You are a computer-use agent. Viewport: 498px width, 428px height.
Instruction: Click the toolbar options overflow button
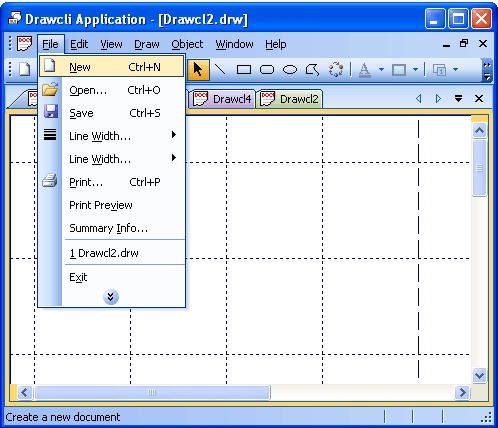(487, 70)
